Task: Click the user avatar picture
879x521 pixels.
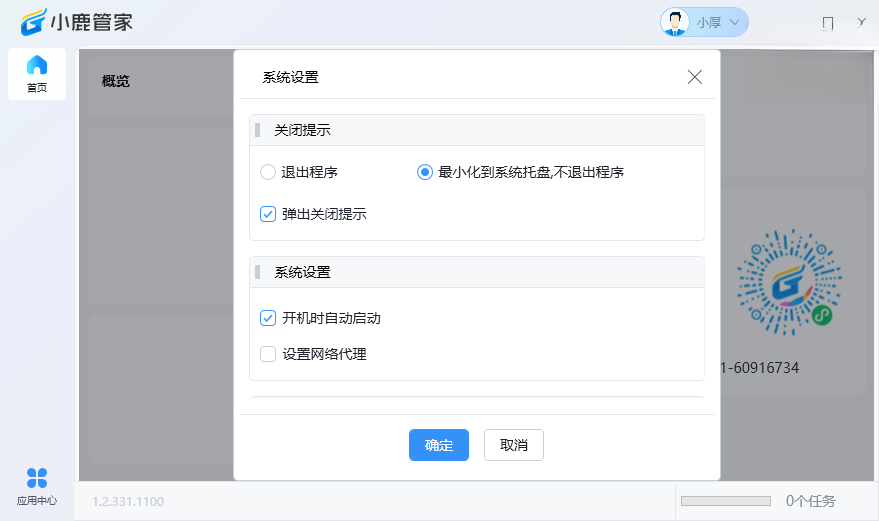Action: [675, 22]
